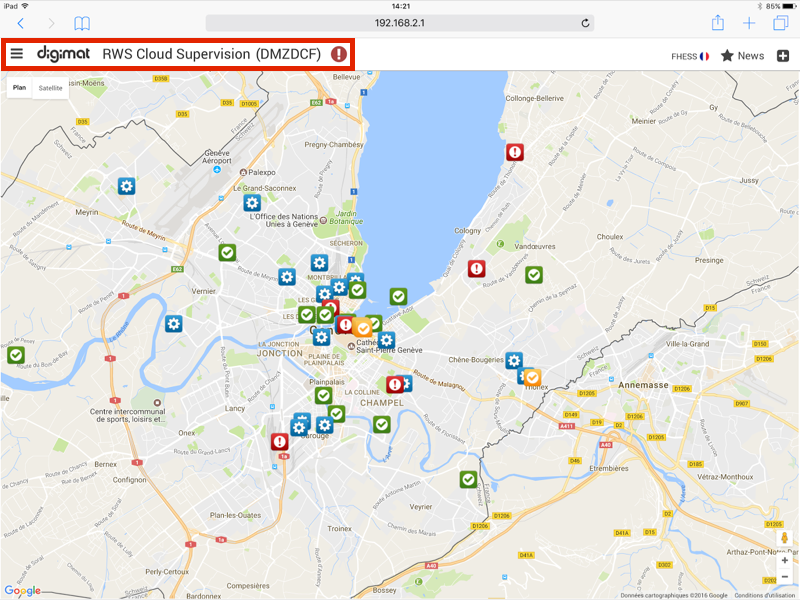Screen dimensions: 800x600
Task: Click the plus square button next to News
Action: coord(783,56)
